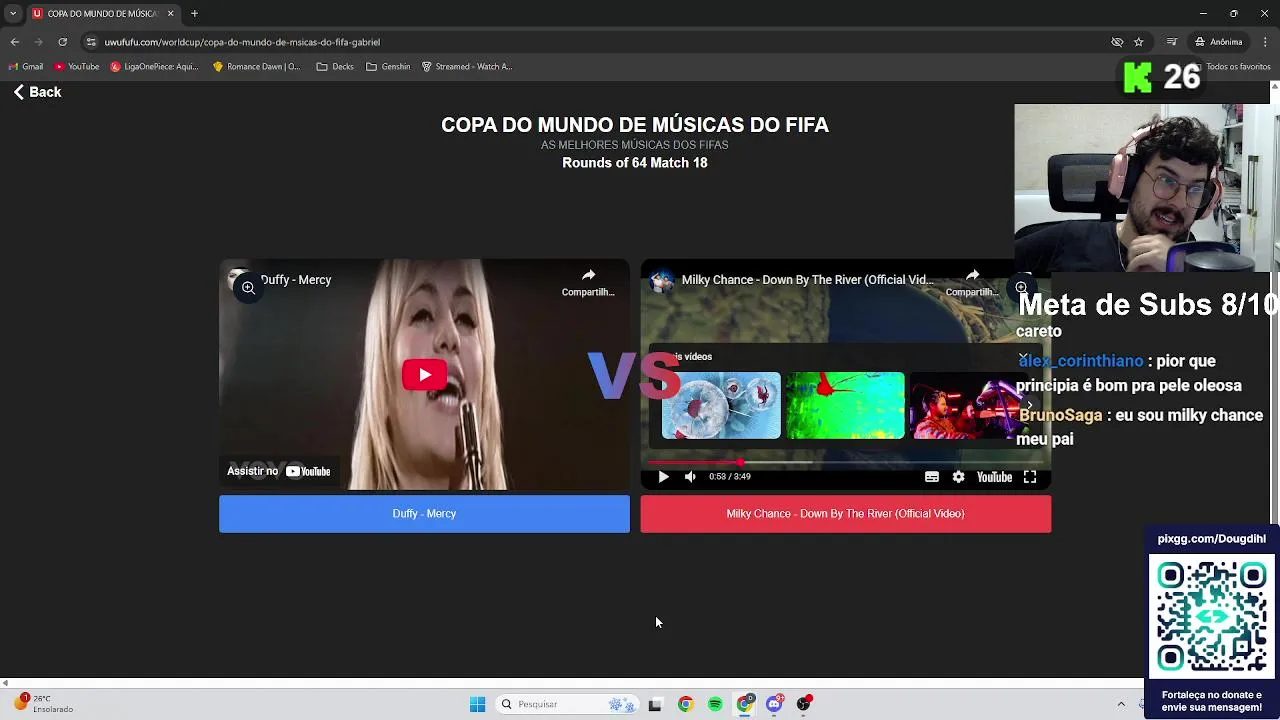The height and width of the screenshot is (720, 1280).
Task: Open the Gmail bookmark
Action: click(x=26, y=67)
